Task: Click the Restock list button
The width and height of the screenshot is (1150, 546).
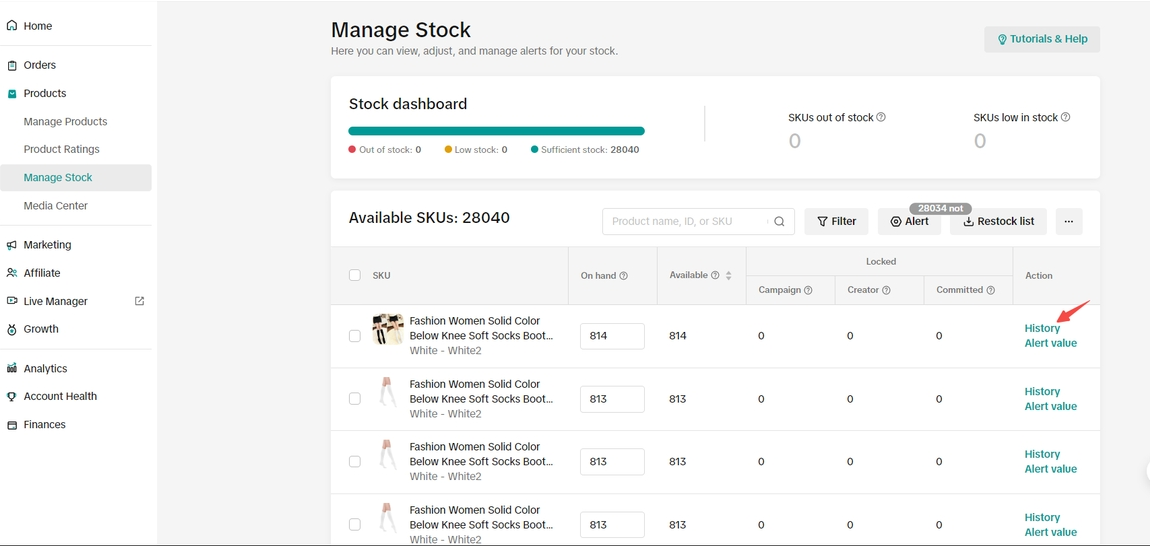Action: pos(998,222)
